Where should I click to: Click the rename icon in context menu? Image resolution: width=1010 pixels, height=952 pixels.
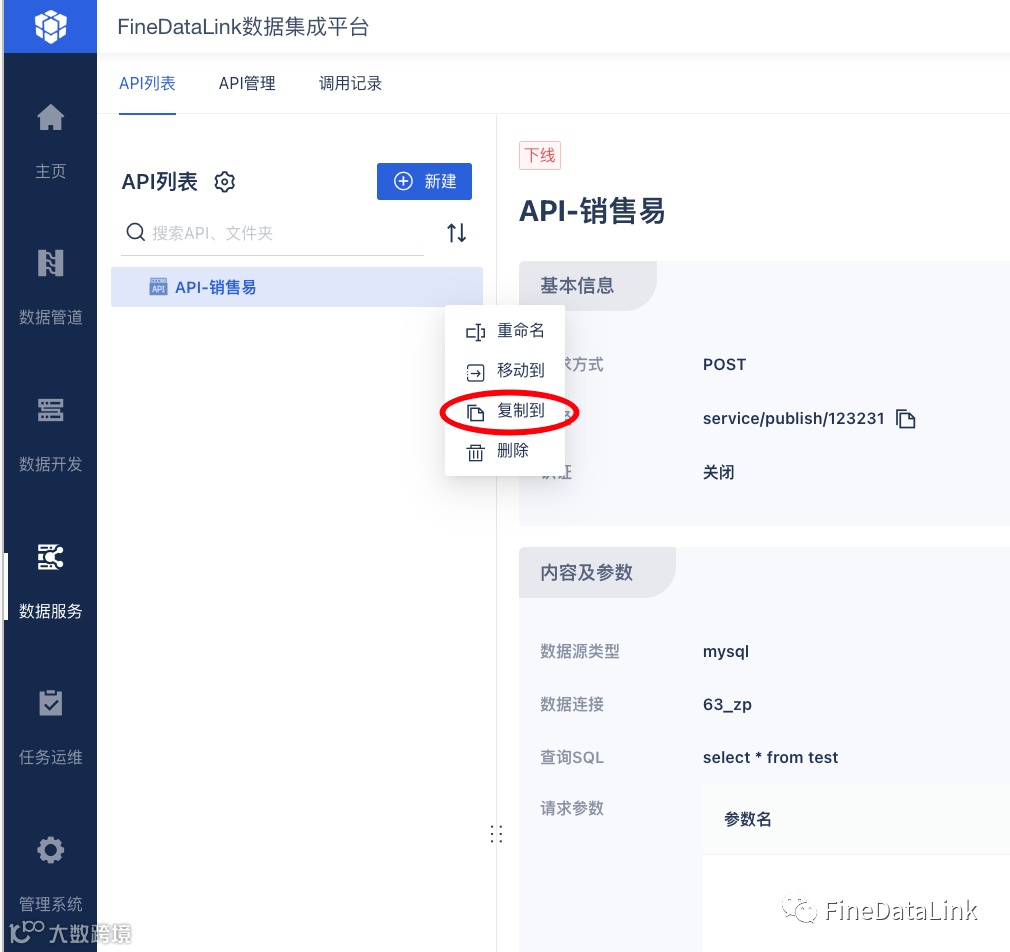475,332
